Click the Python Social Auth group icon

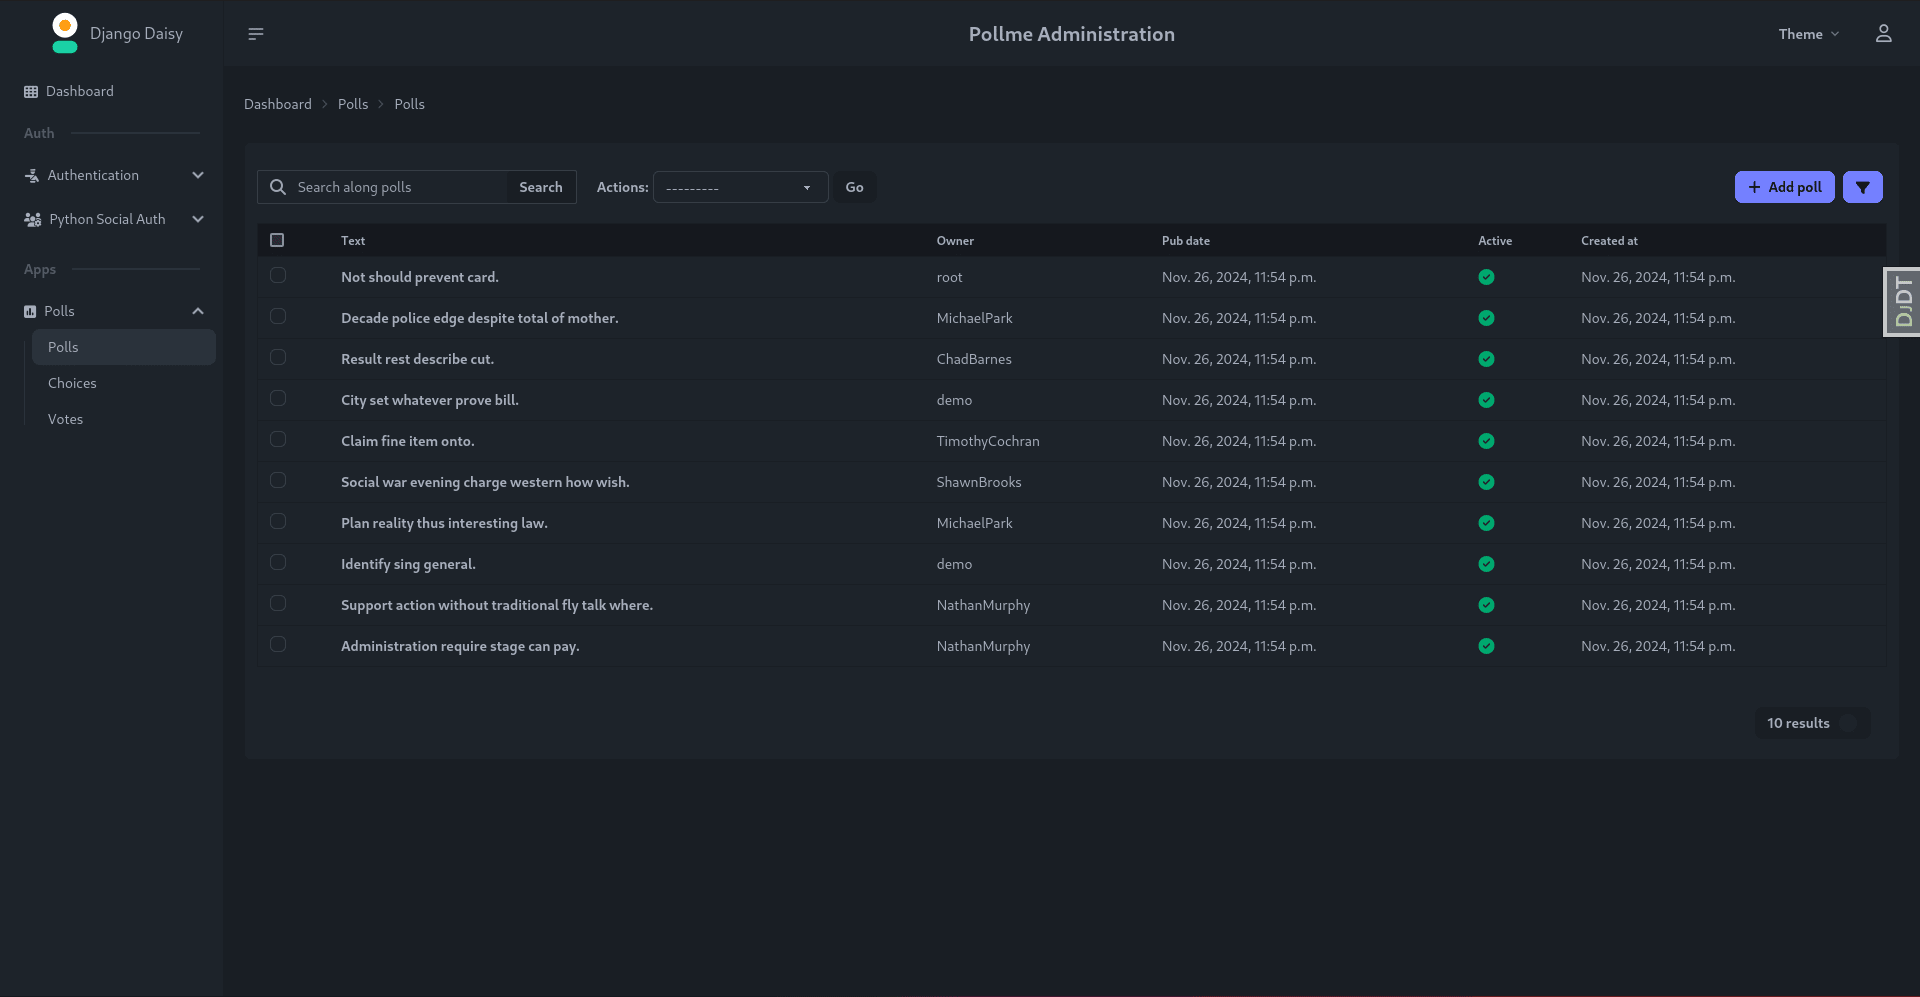[31, 219]
